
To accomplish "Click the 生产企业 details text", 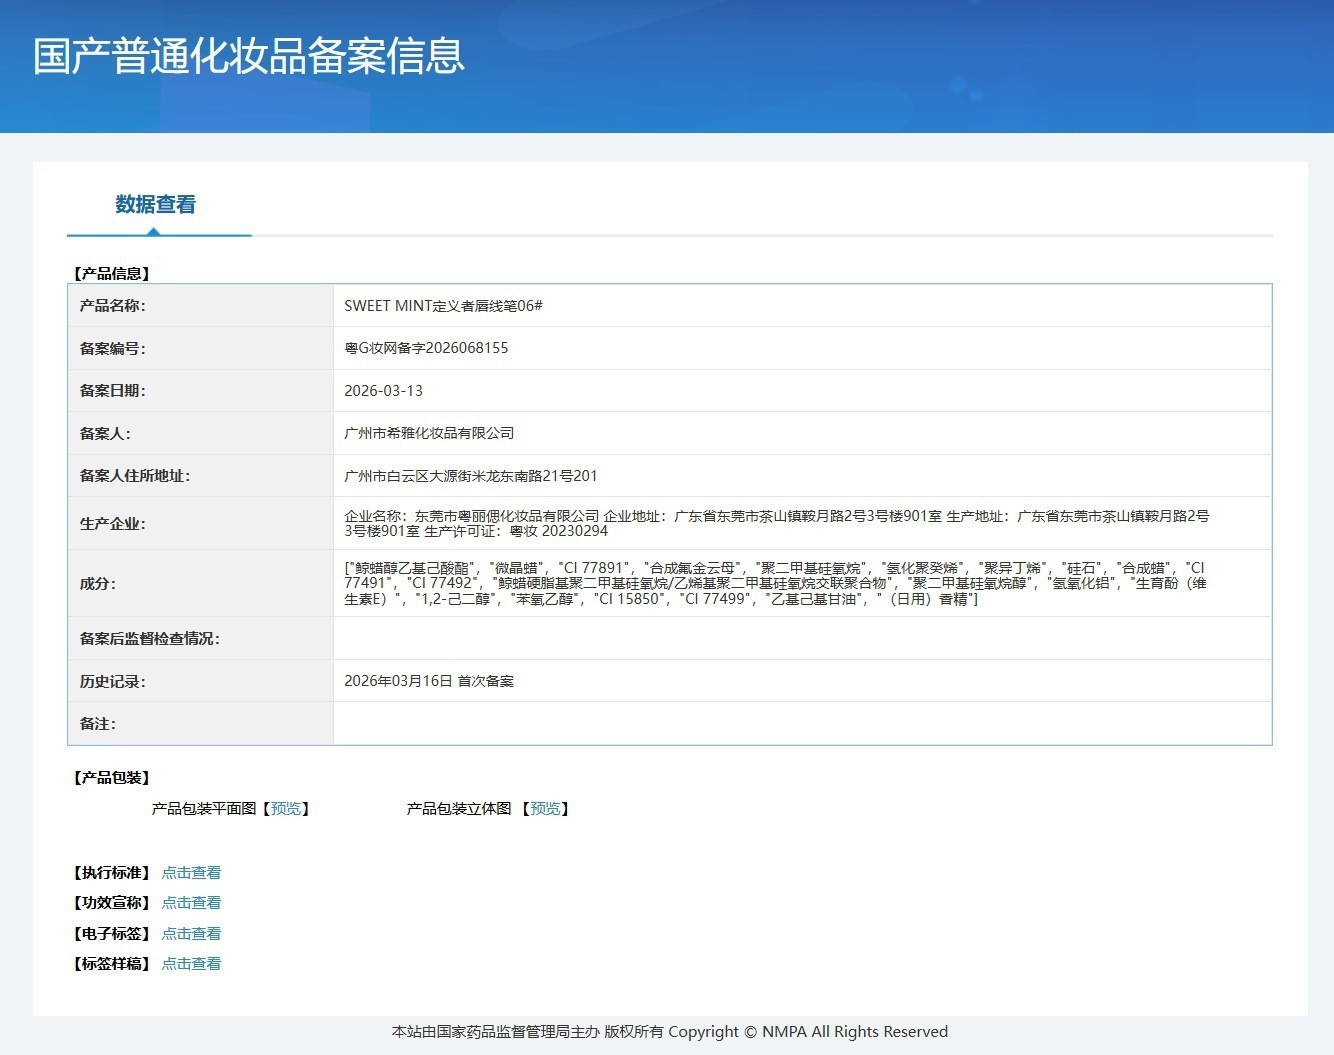I will [777, 523].
